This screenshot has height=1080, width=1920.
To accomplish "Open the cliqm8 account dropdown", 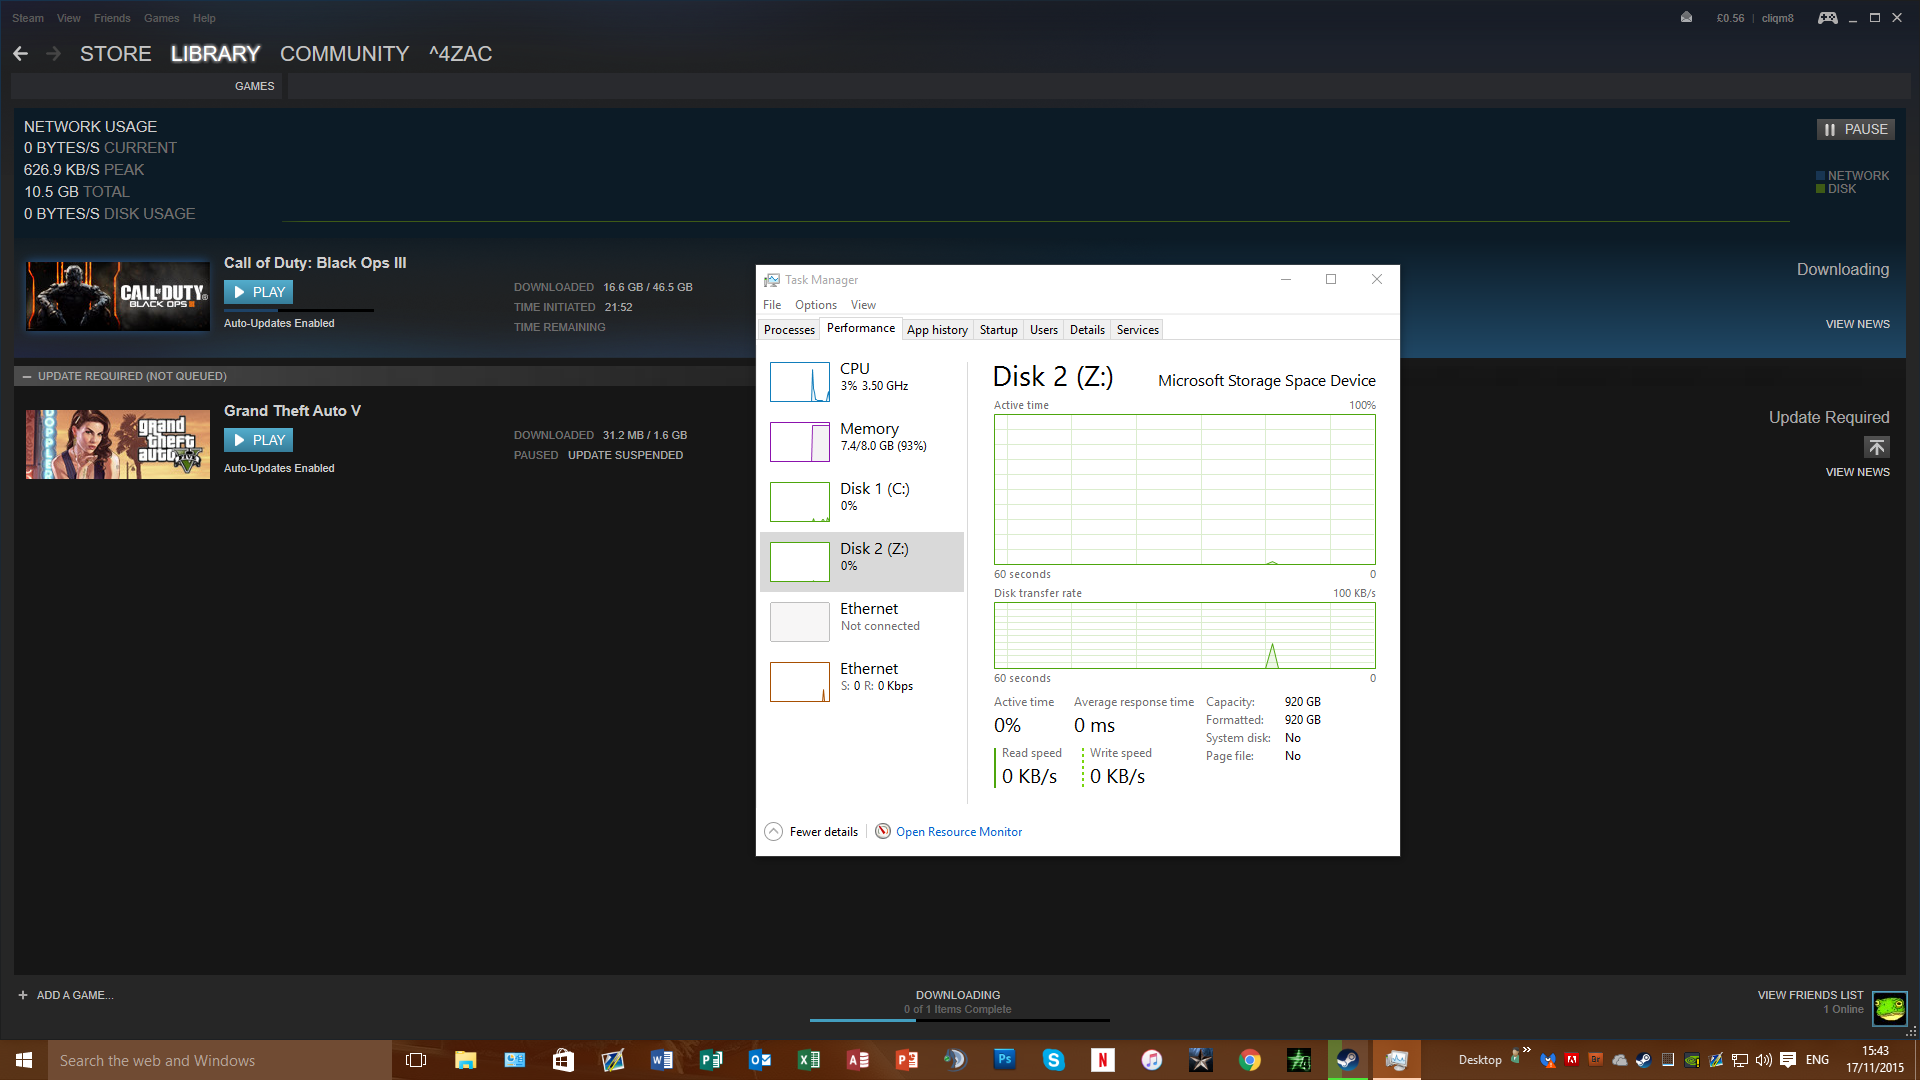I will pos(1777,18).
